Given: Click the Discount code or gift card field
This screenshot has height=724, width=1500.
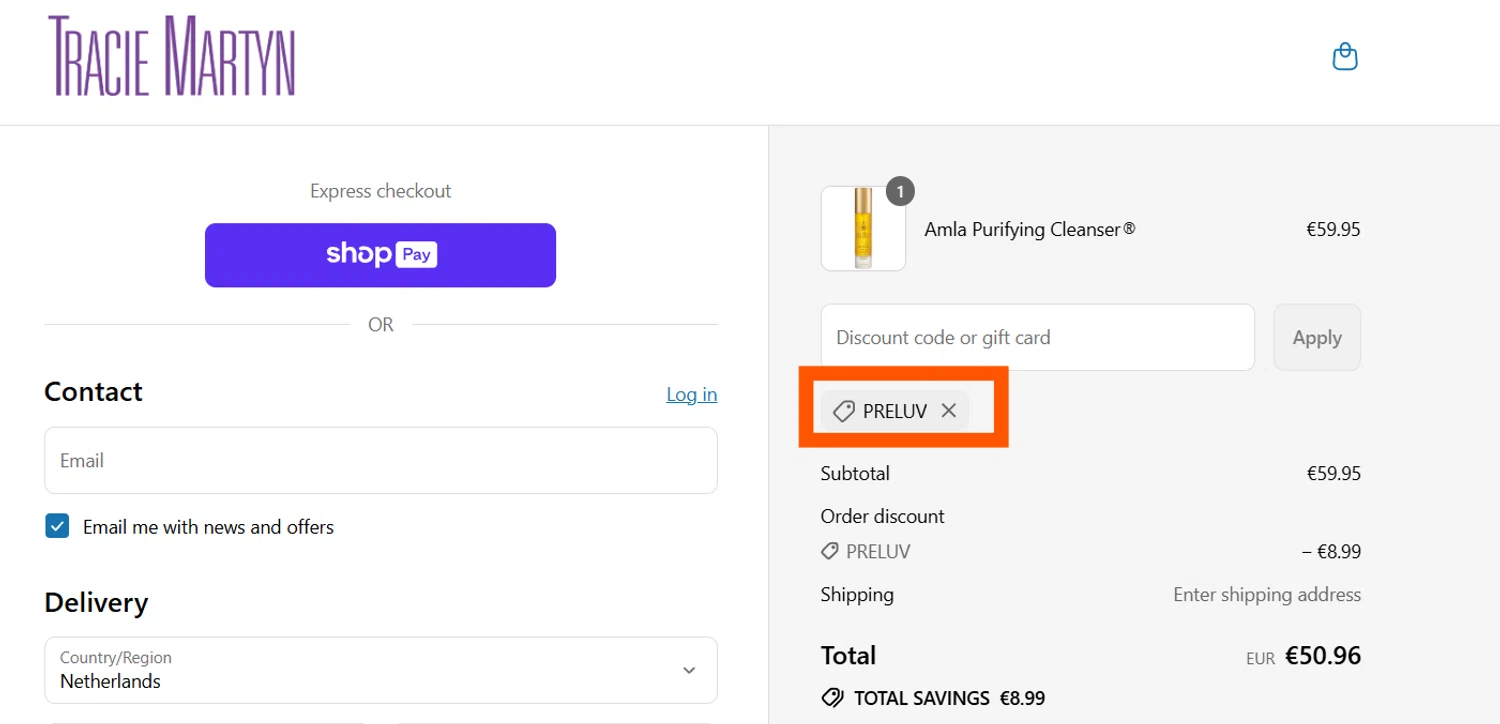Looking at the screenshot, I should pos(1037,337).
